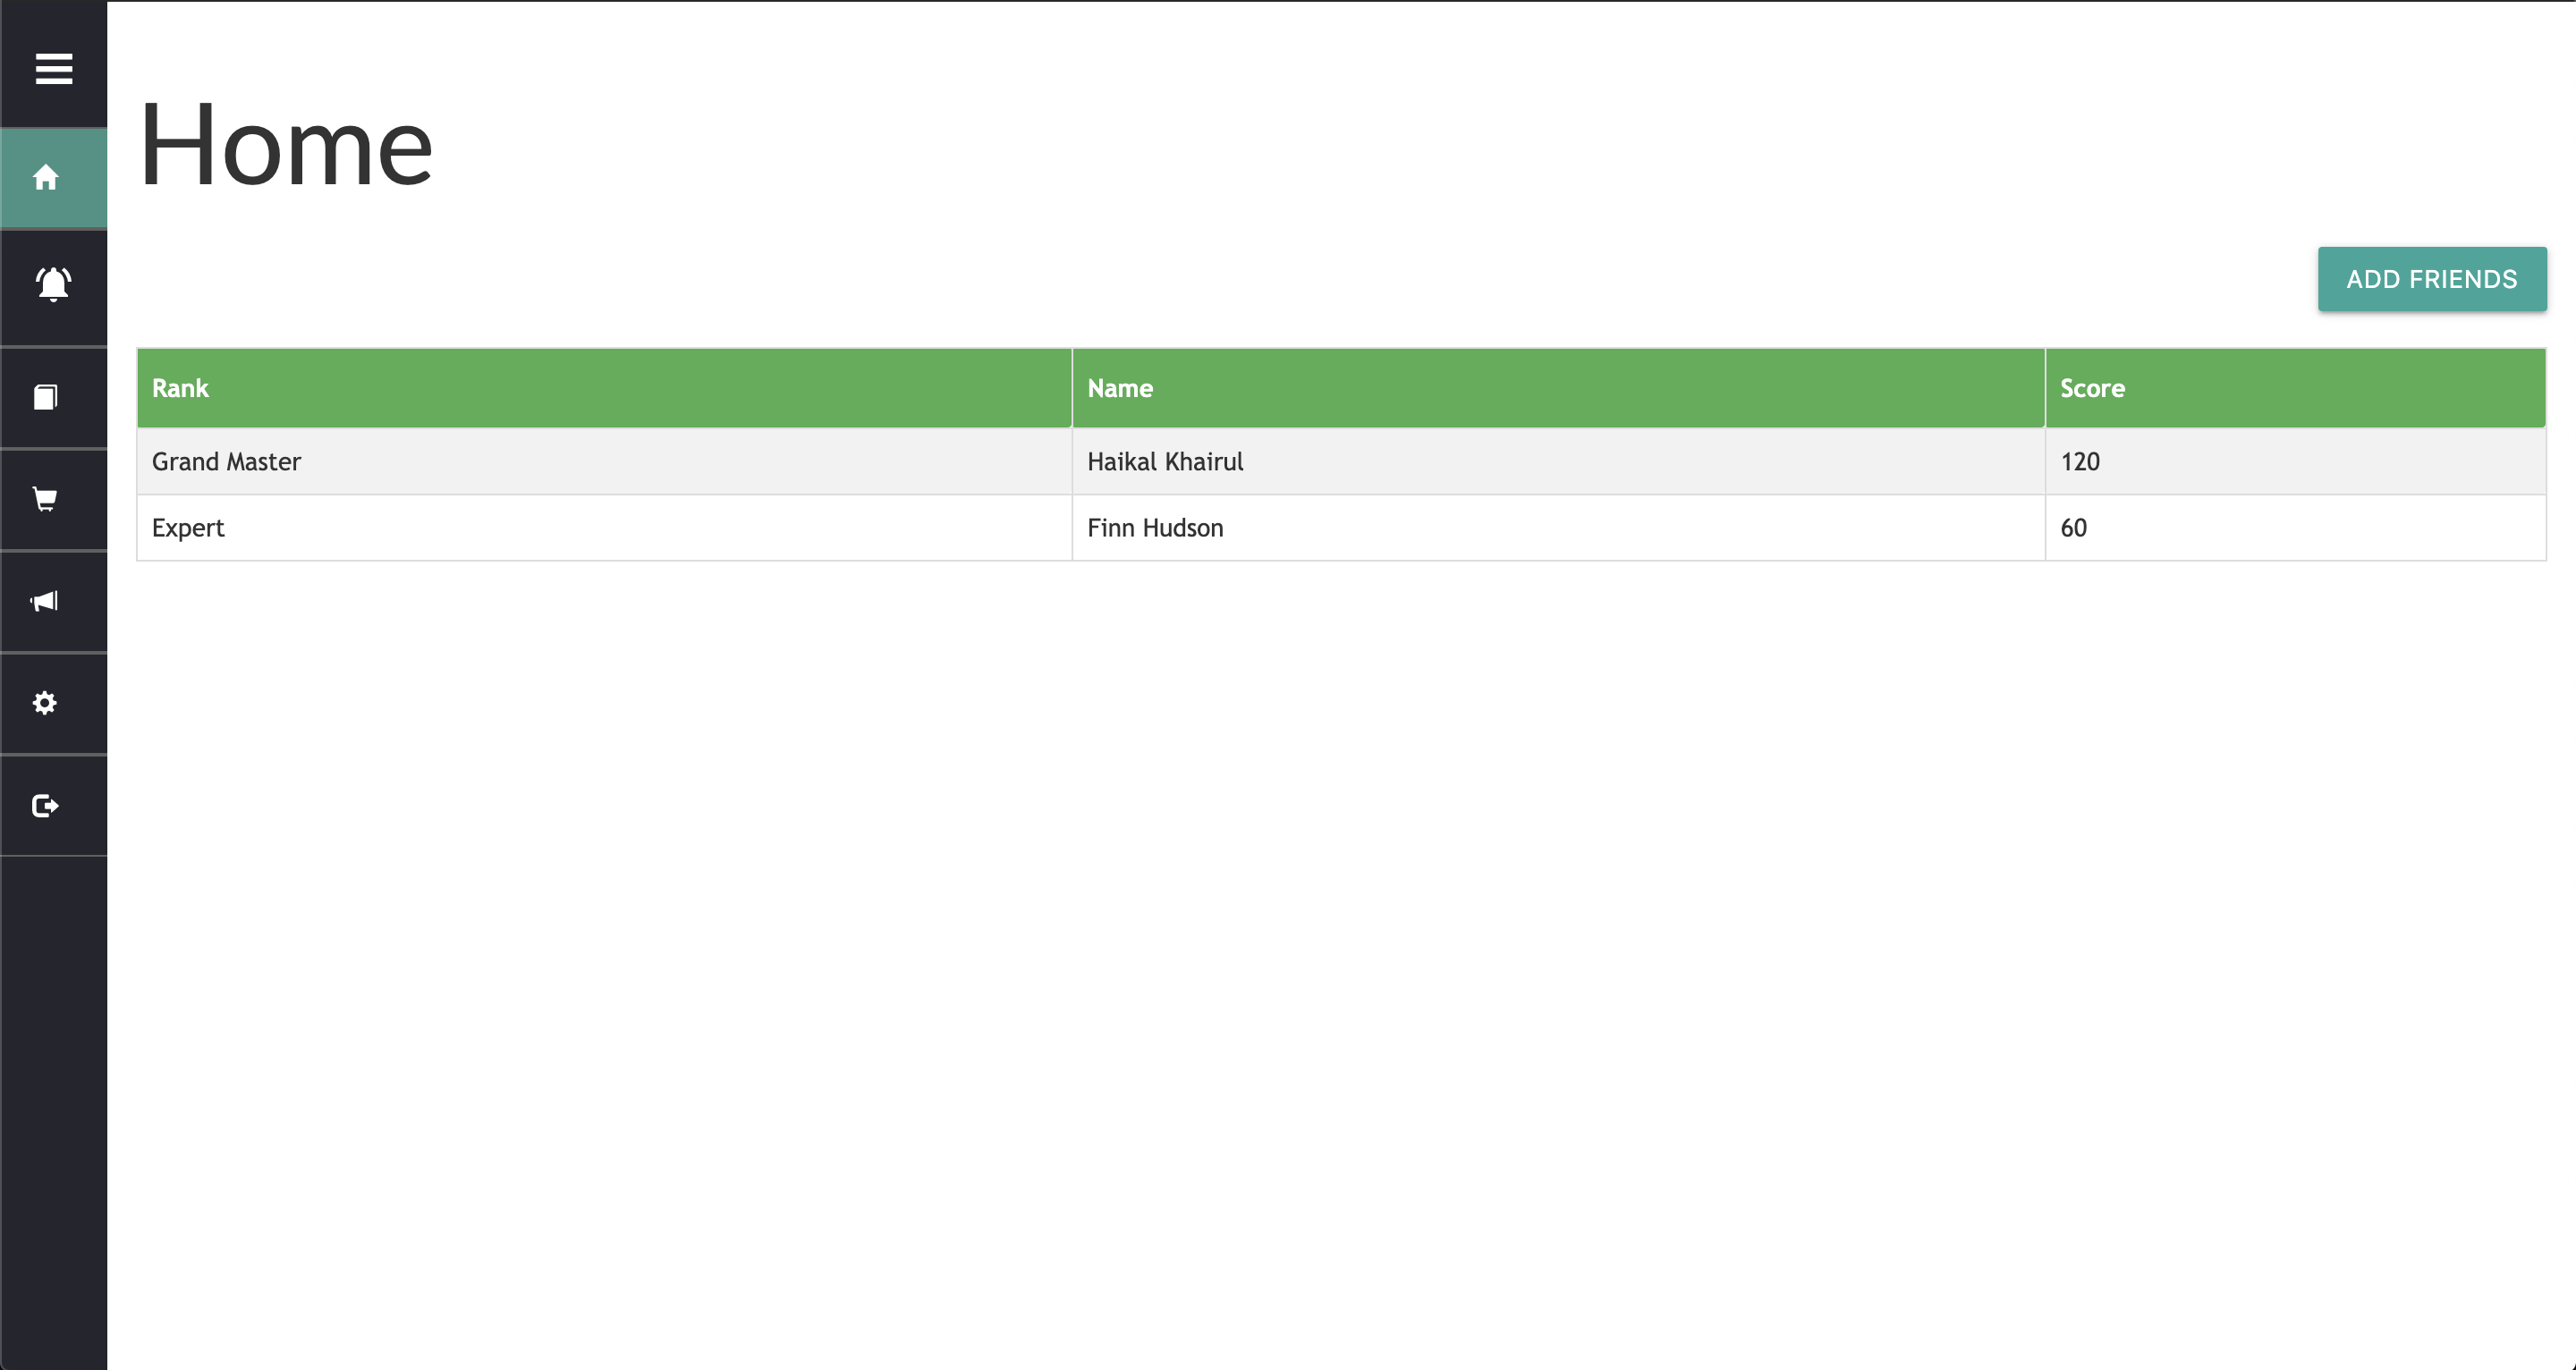Select the Haikal Khairul name cell
Image resolution: width=2576 pixels, height=1370 pixels.
tap(1165, 462)
